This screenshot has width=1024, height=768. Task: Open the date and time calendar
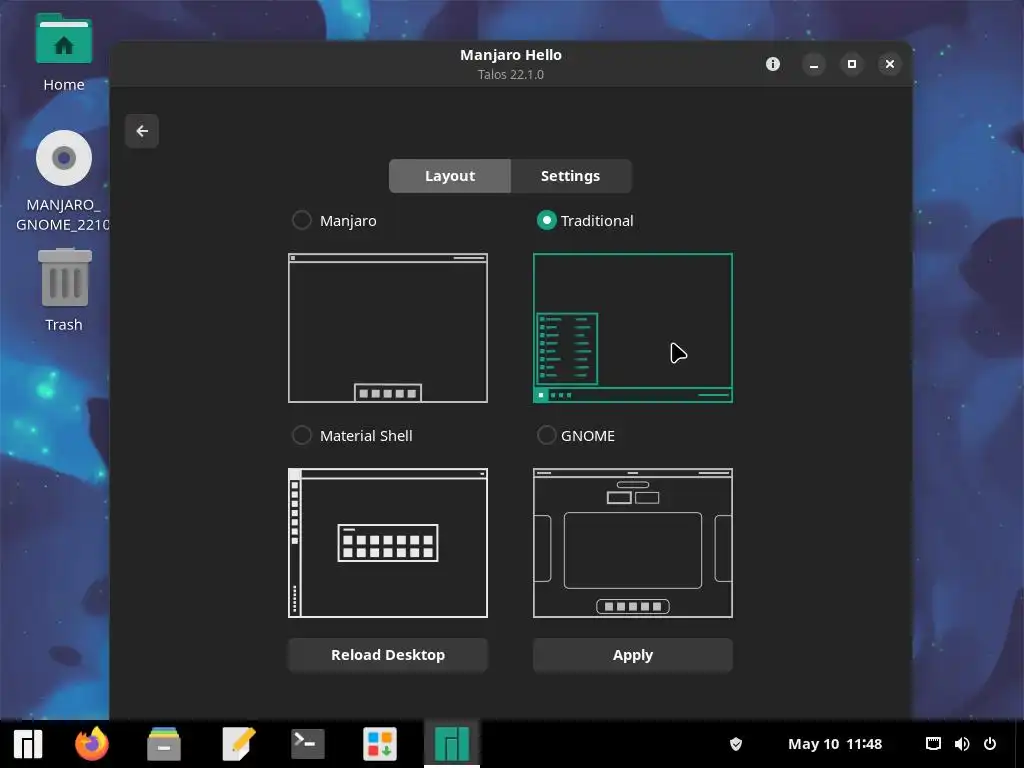tap(835, 744)
